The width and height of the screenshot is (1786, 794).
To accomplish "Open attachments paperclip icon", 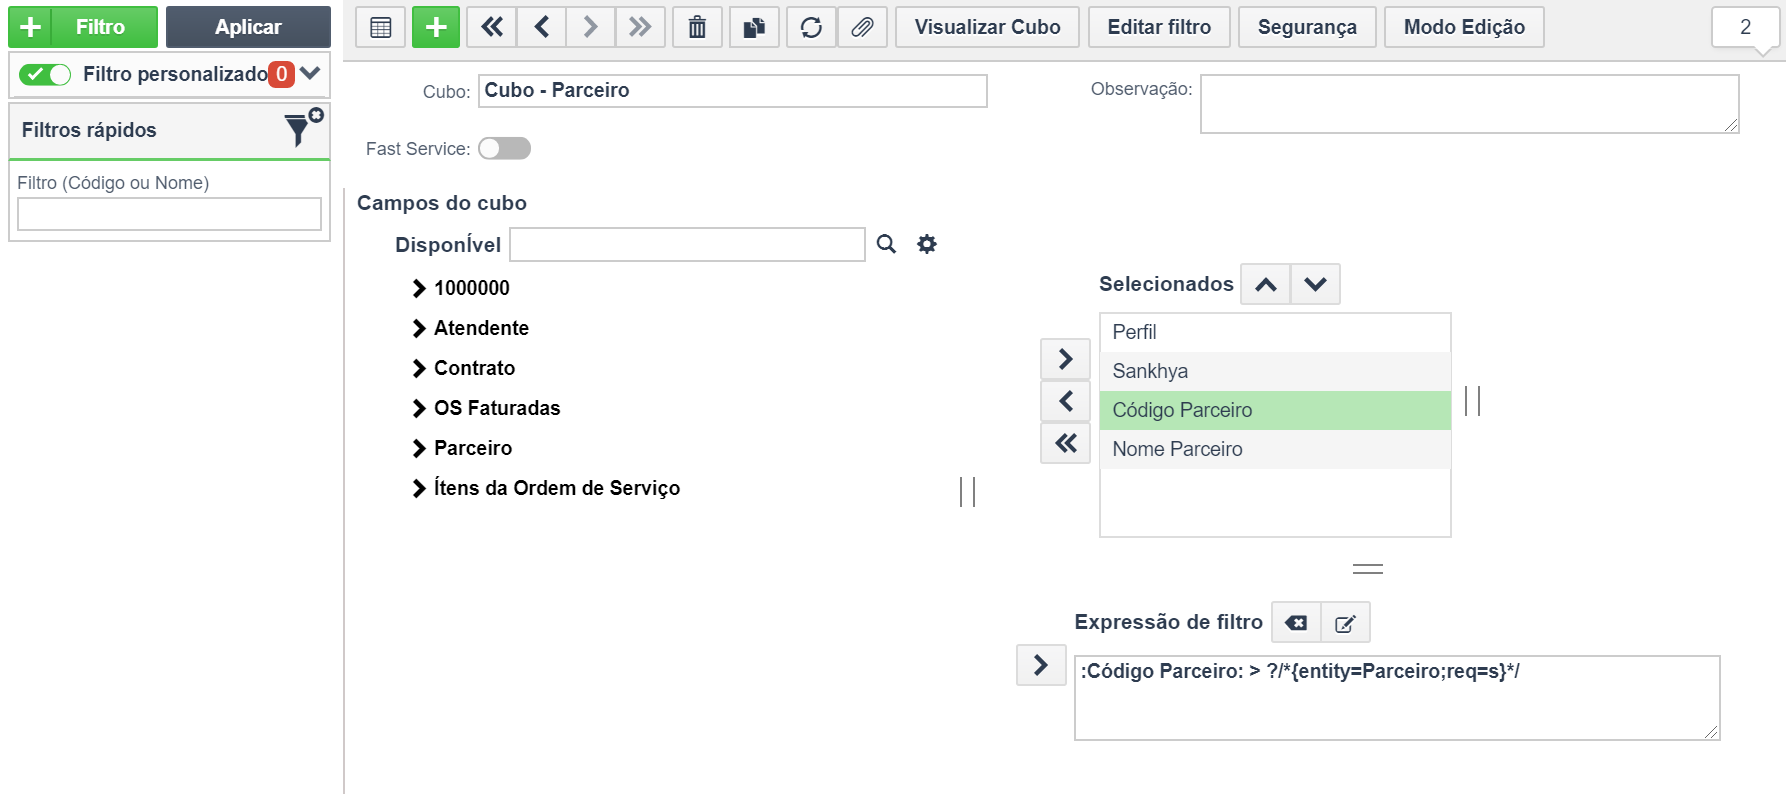I will pos(862,27).
